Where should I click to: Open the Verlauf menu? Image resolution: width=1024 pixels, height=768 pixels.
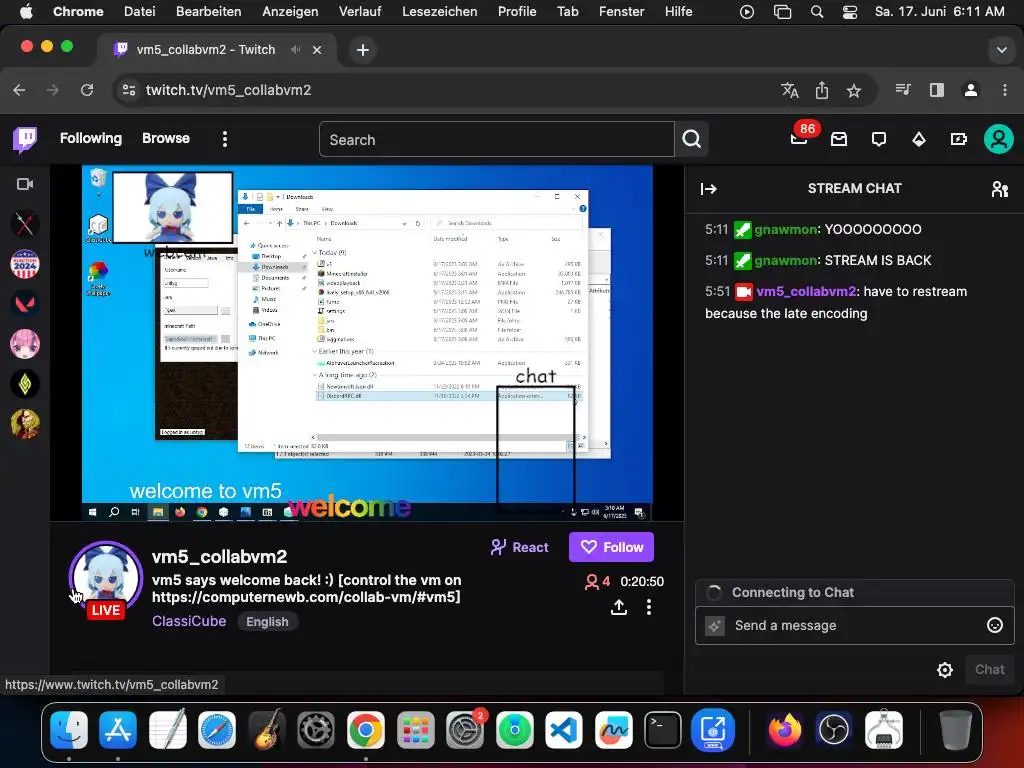(x=360, y=11)
